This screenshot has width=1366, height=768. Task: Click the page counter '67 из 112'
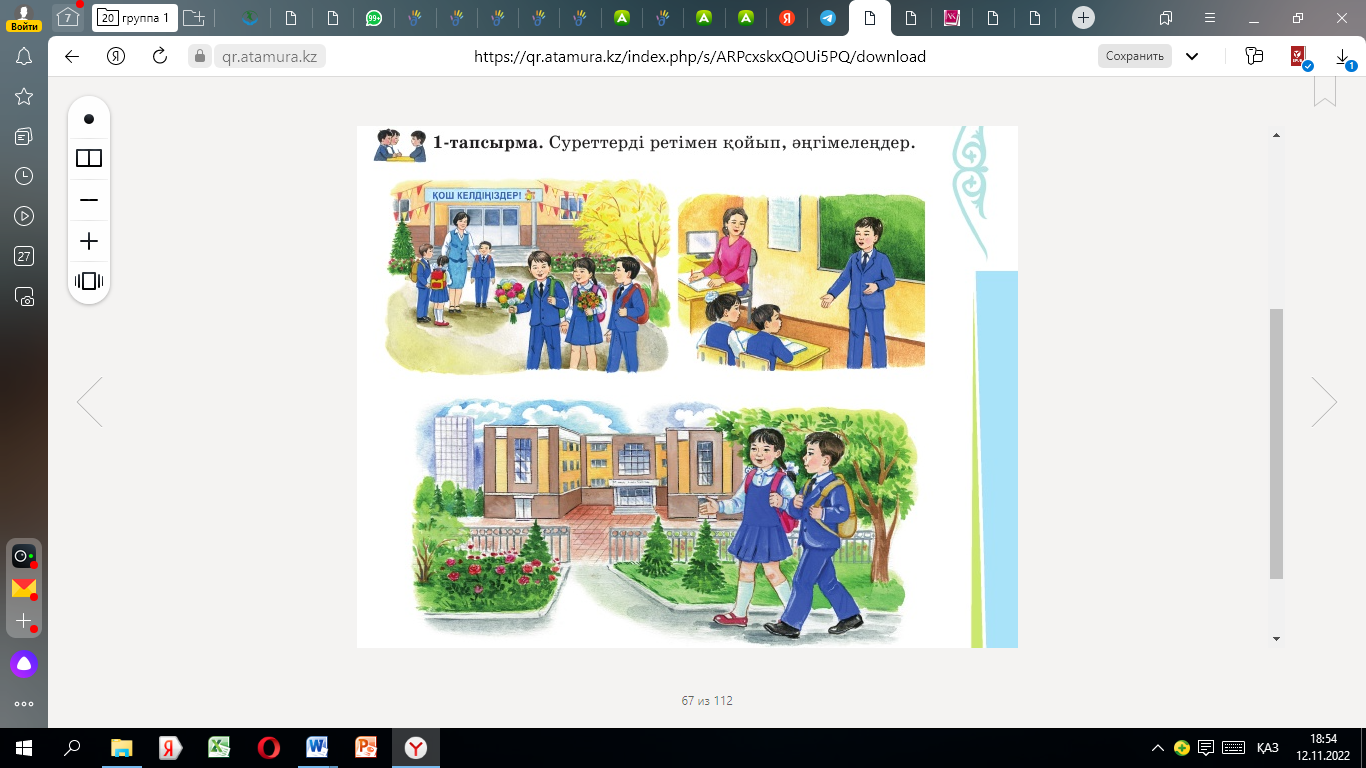point(707,701)
